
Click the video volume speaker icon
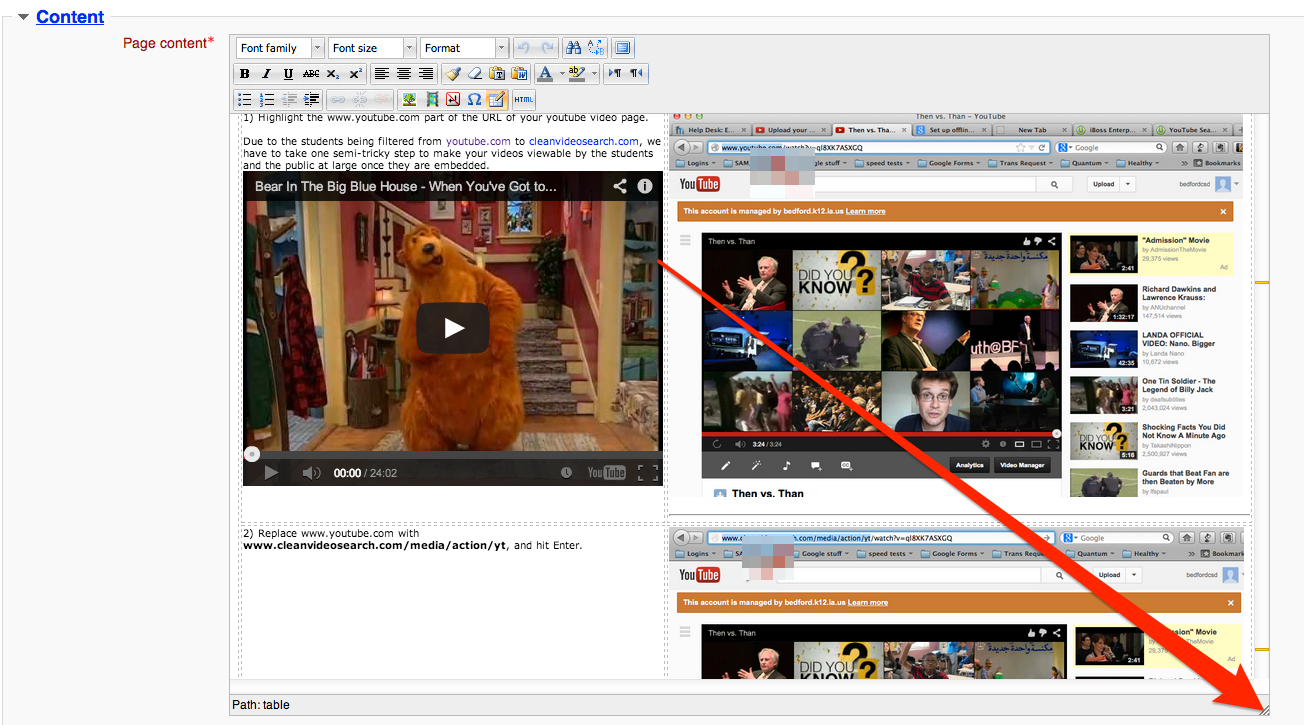(311, 473)
